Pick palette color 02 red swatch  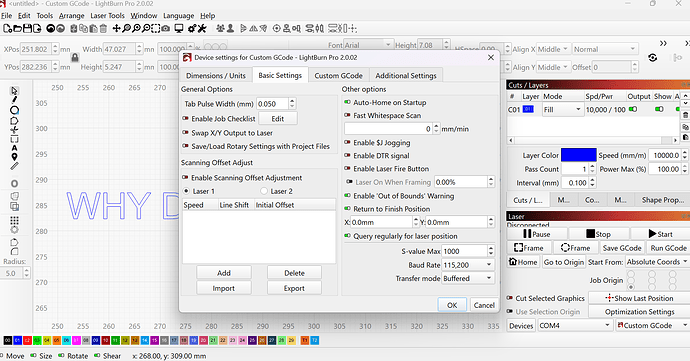click(x=27, y=340)
